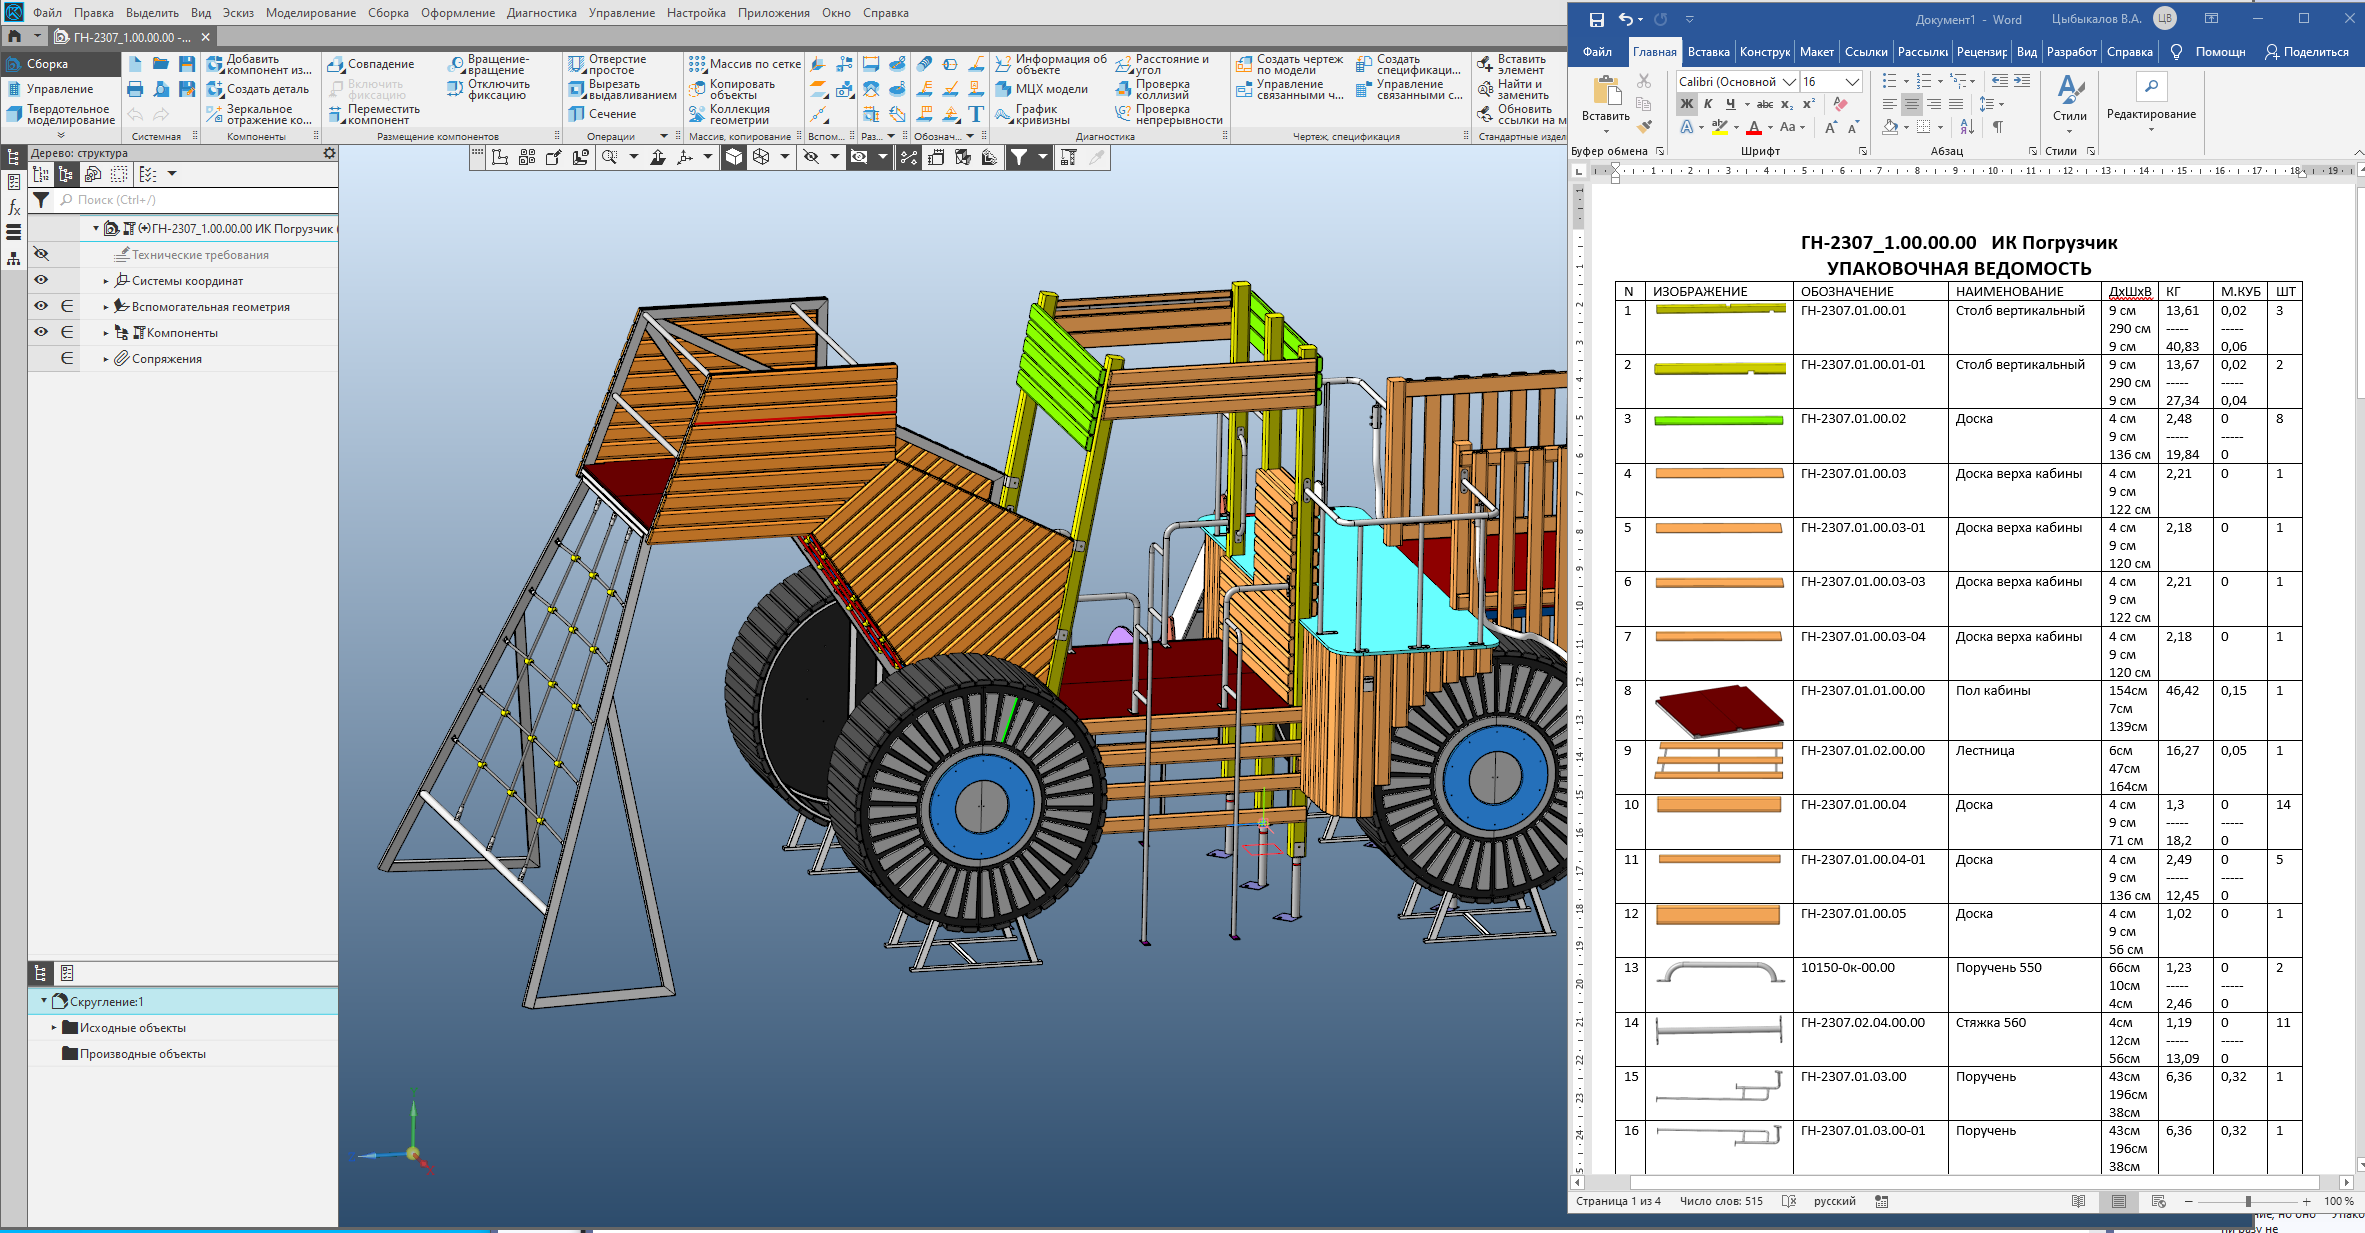Screen dimensions: 2365x1233
Task: Hide the Компоненты tree node
Action: tap(41, 332)
